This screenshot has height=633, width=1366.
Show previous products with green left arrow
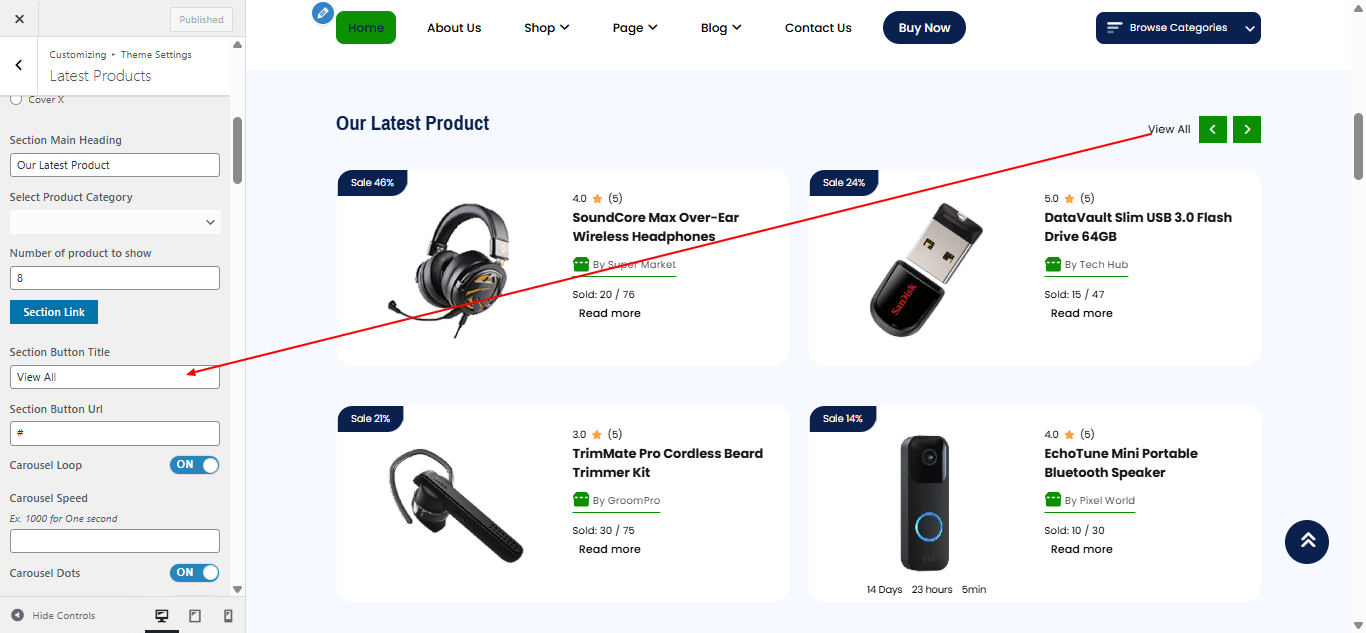1212,129
